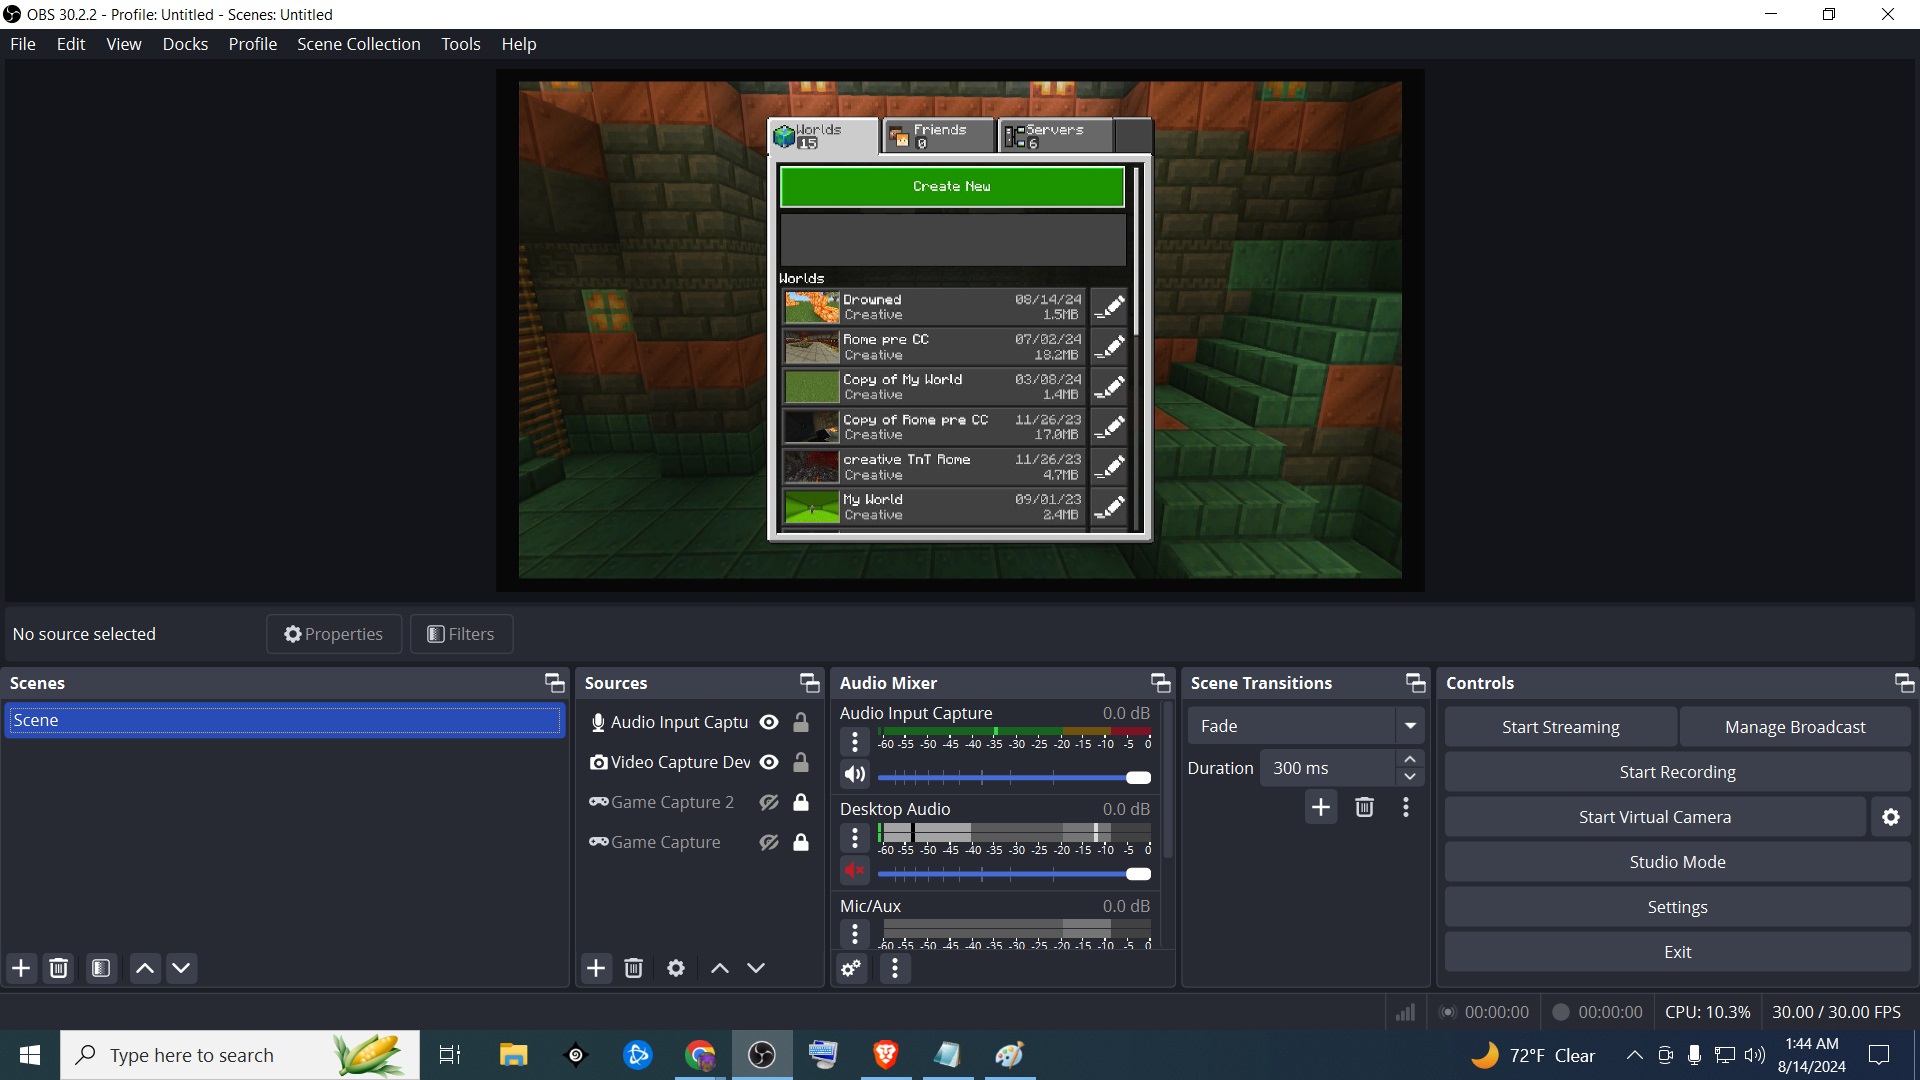Expand the Fade transition dropdown

coord(1409,726)
